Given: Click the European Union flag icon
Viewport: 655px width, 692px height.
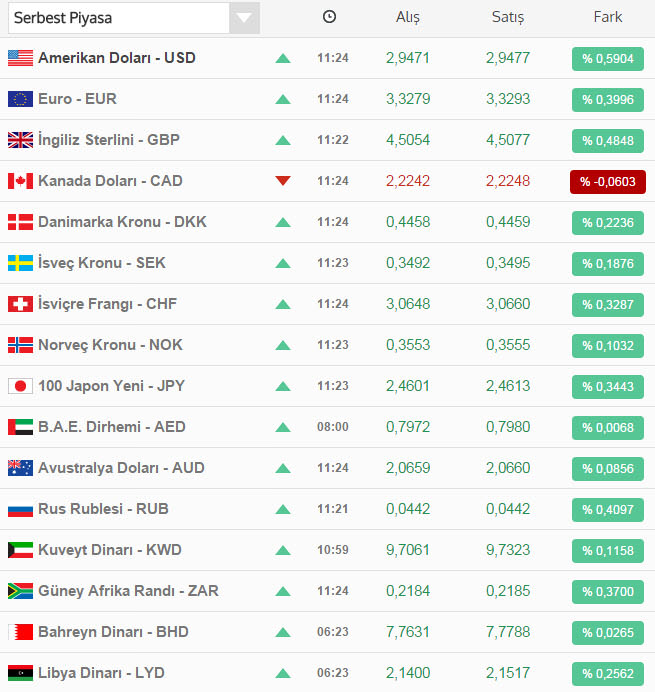Looking at the screenshot, I should point(20,99).
